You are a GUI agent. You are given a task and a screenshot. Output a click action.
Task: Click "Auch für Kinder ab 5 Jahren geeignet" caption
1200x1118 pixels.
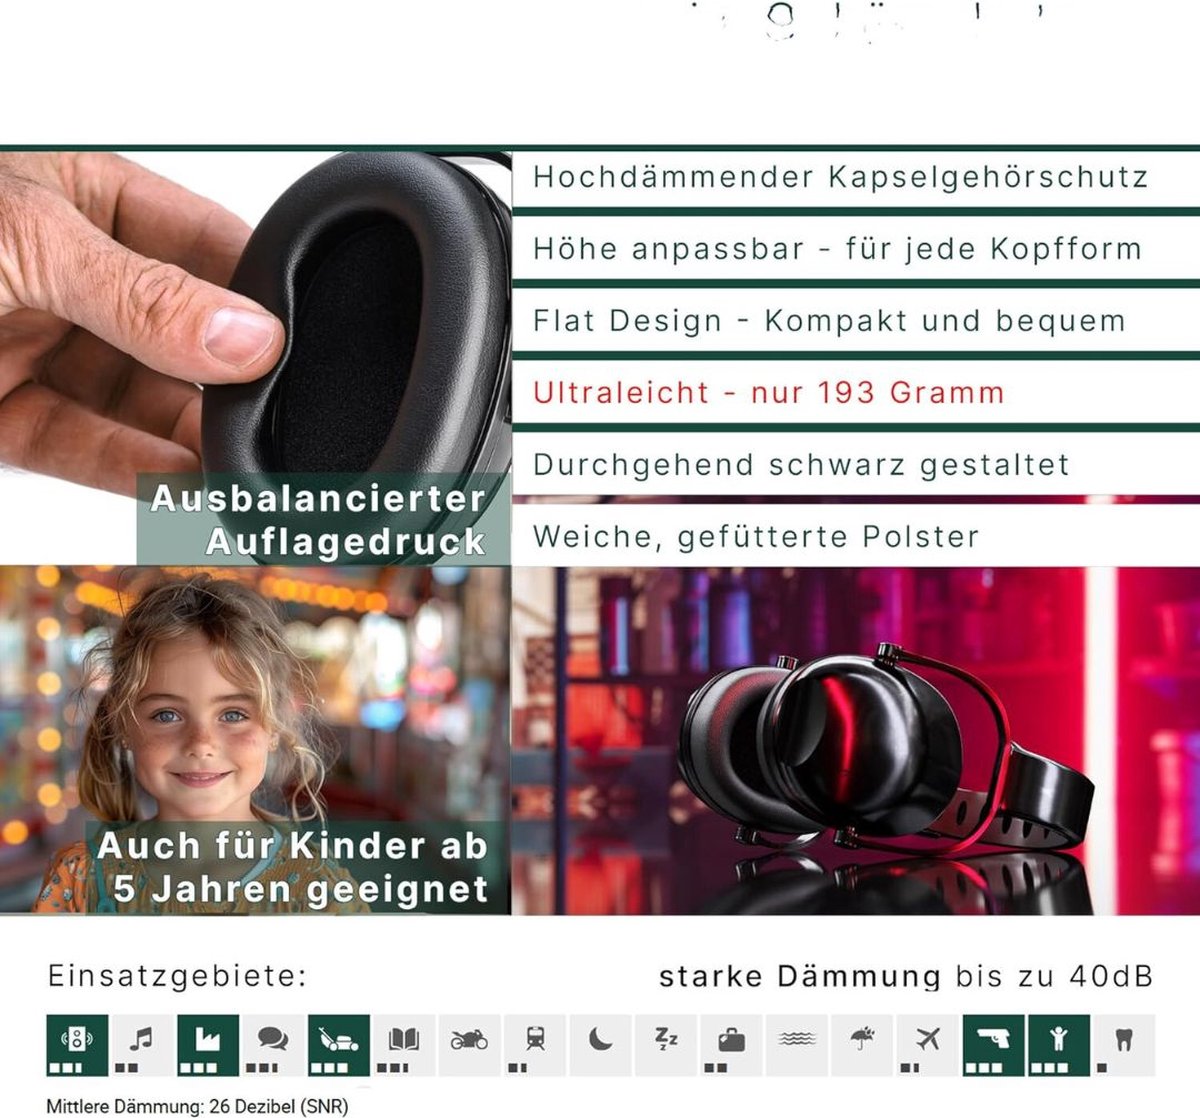coord(293,867)
